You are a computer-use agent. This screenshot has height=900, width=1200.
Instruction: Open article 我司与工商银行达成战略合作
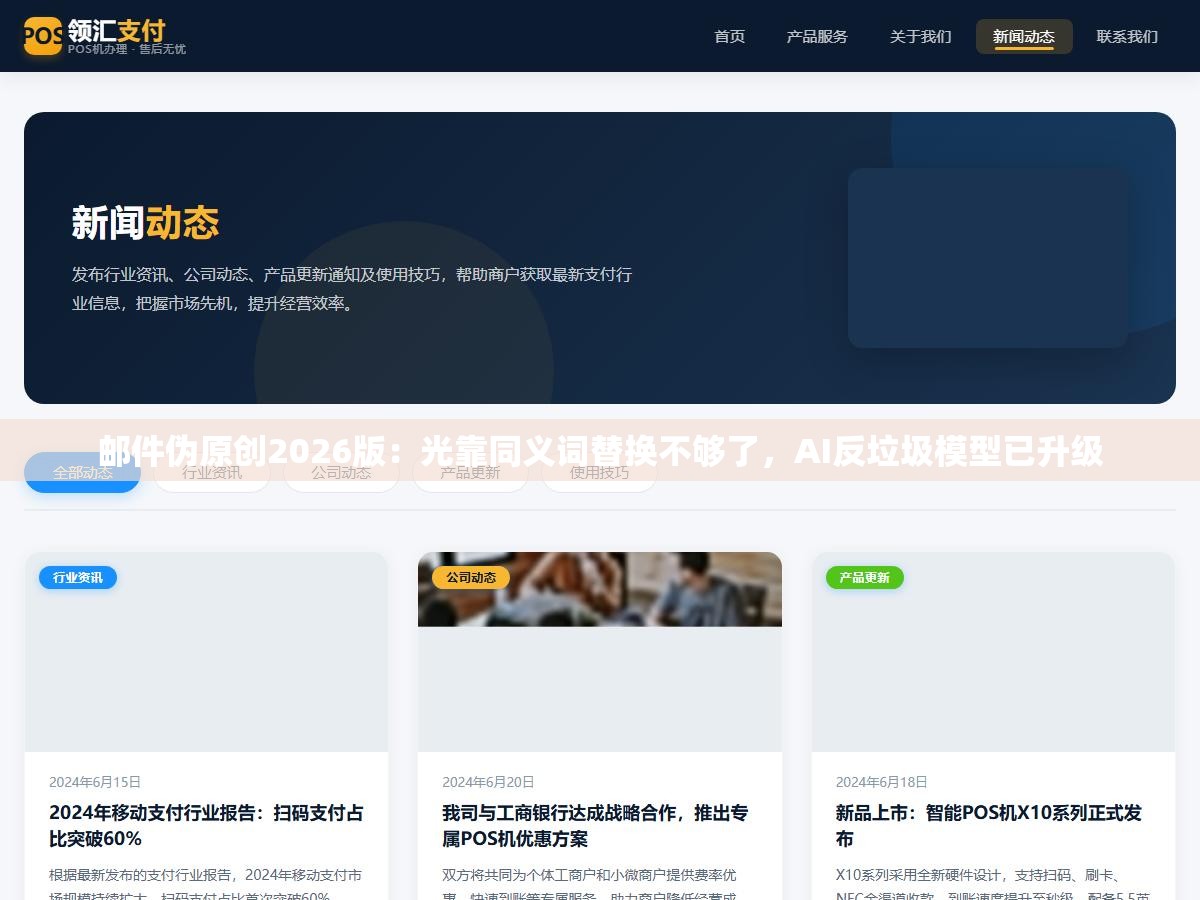595,825
